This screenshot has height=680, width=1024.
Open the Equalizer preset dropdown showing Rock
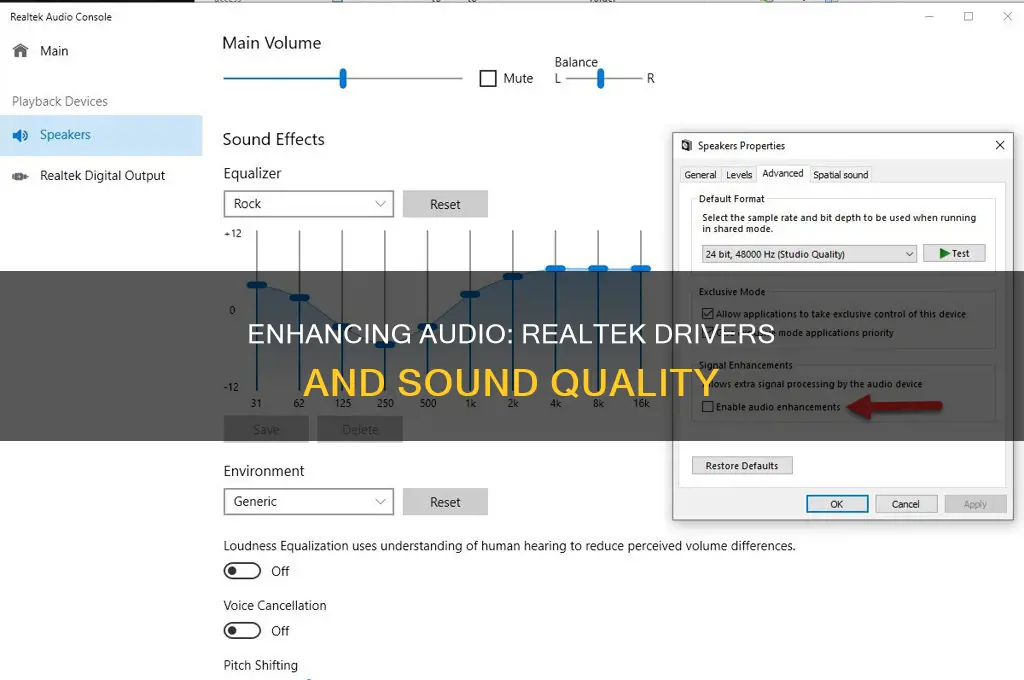click(x=308, y=204)
